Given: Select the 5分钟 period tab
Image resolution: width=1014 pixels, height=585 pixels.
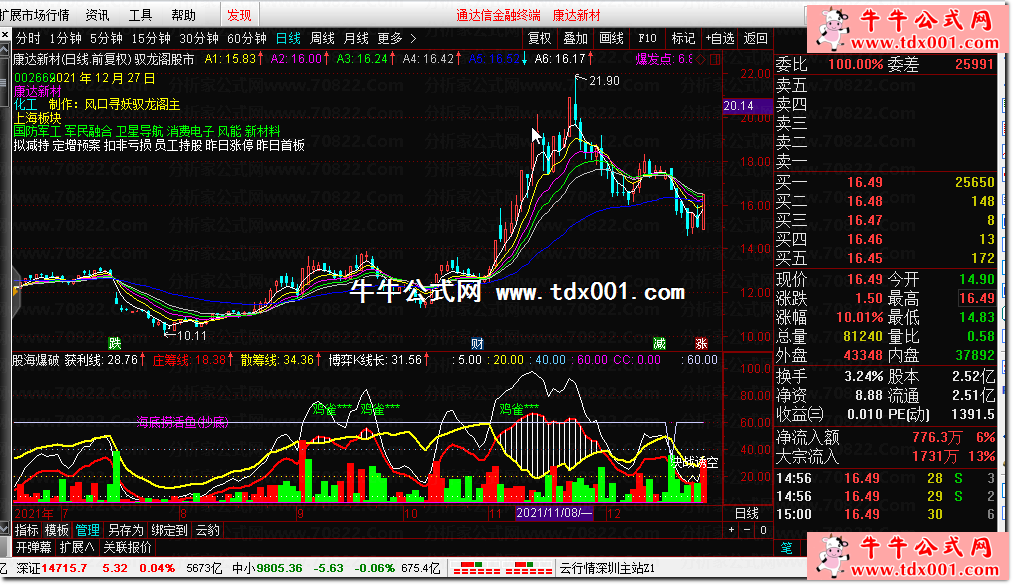Looking at the screenshot, I should click(106, 39).
